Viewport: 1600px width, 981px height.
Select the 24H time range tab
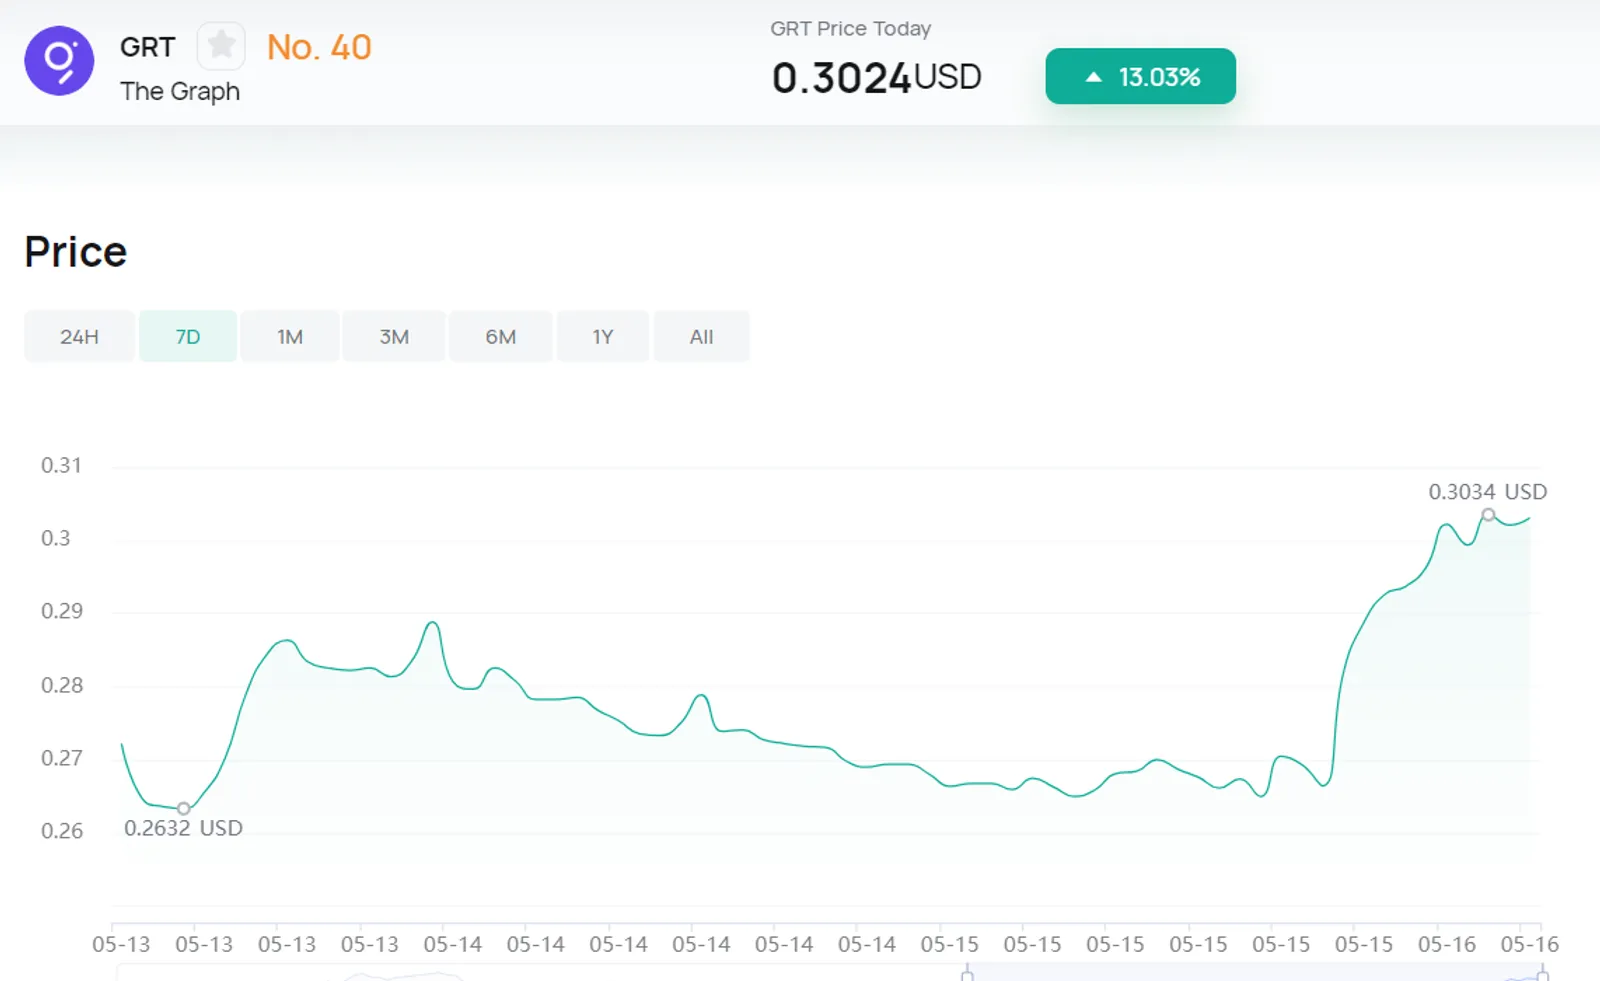(x=79, y=337)
